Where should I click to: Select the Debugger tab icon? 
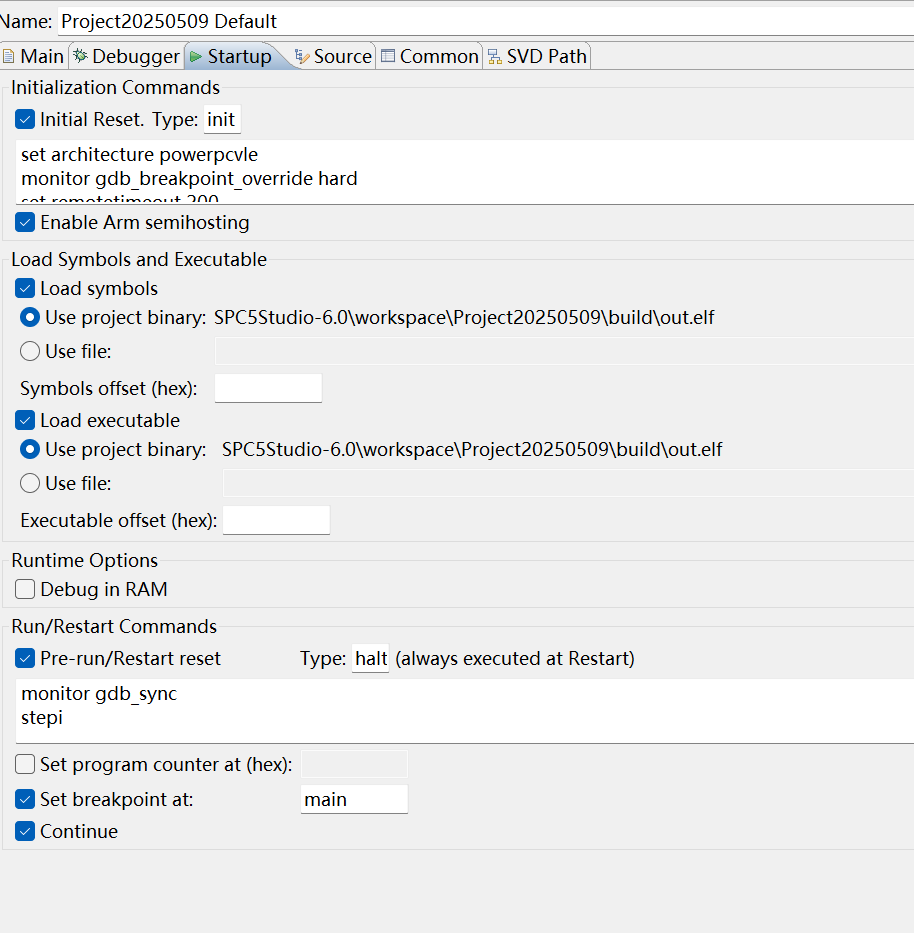(79, 56)
